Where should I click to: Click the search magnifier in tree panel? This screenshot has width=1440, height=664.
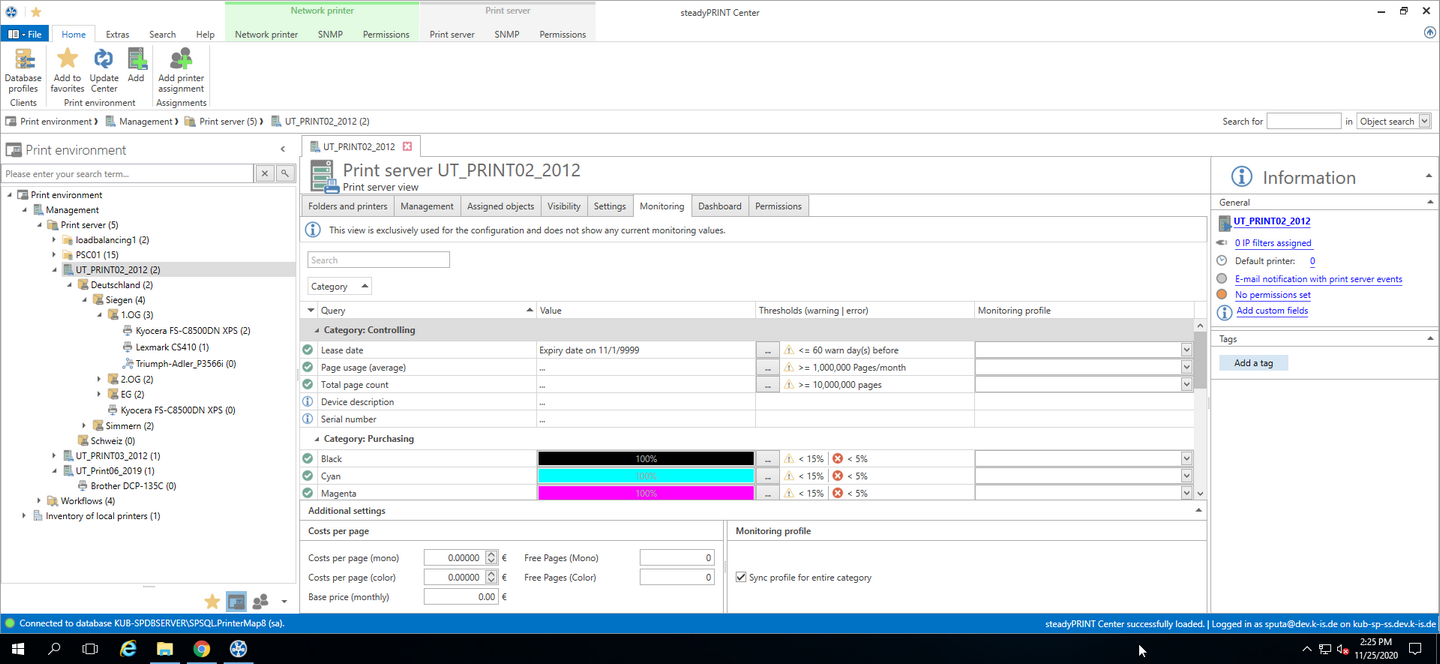285,174
